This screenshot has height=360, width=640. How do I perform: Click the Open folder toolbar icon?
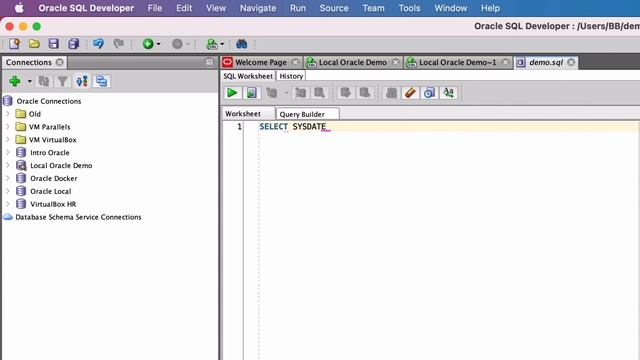pos(34,44)
